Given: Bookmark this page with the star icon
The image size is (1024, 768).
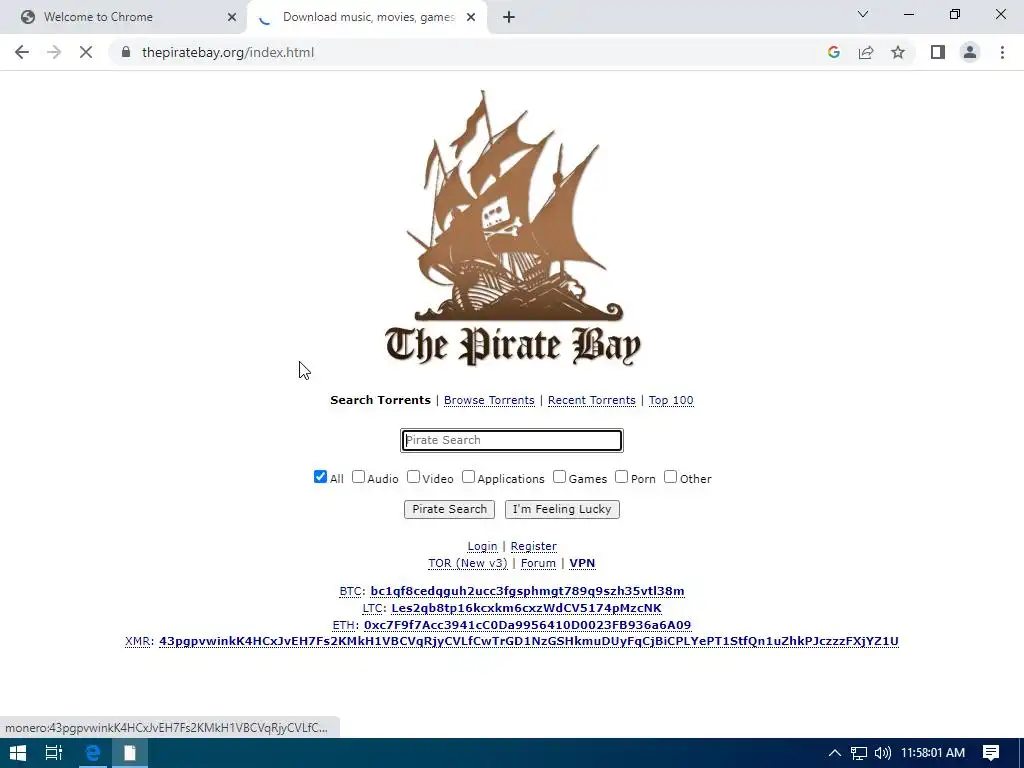Looking at the screenshot, I should 898,52.
